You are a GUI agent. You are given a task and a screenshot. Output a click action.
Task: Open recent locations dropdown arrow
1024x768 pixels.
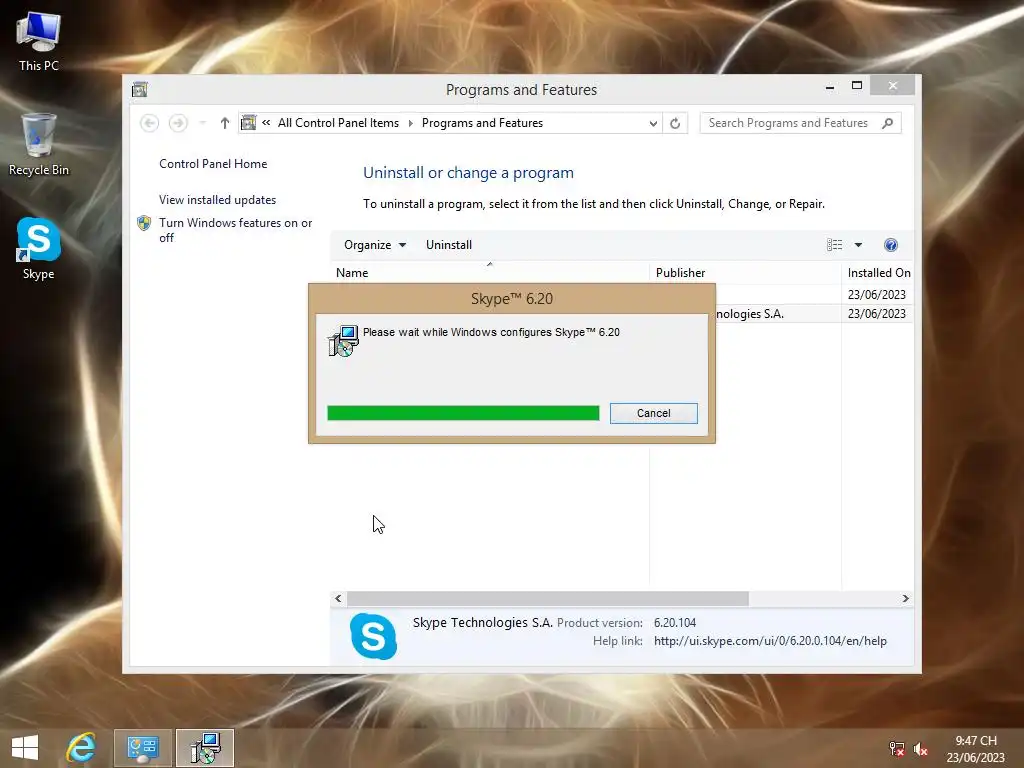click(202, 123)
